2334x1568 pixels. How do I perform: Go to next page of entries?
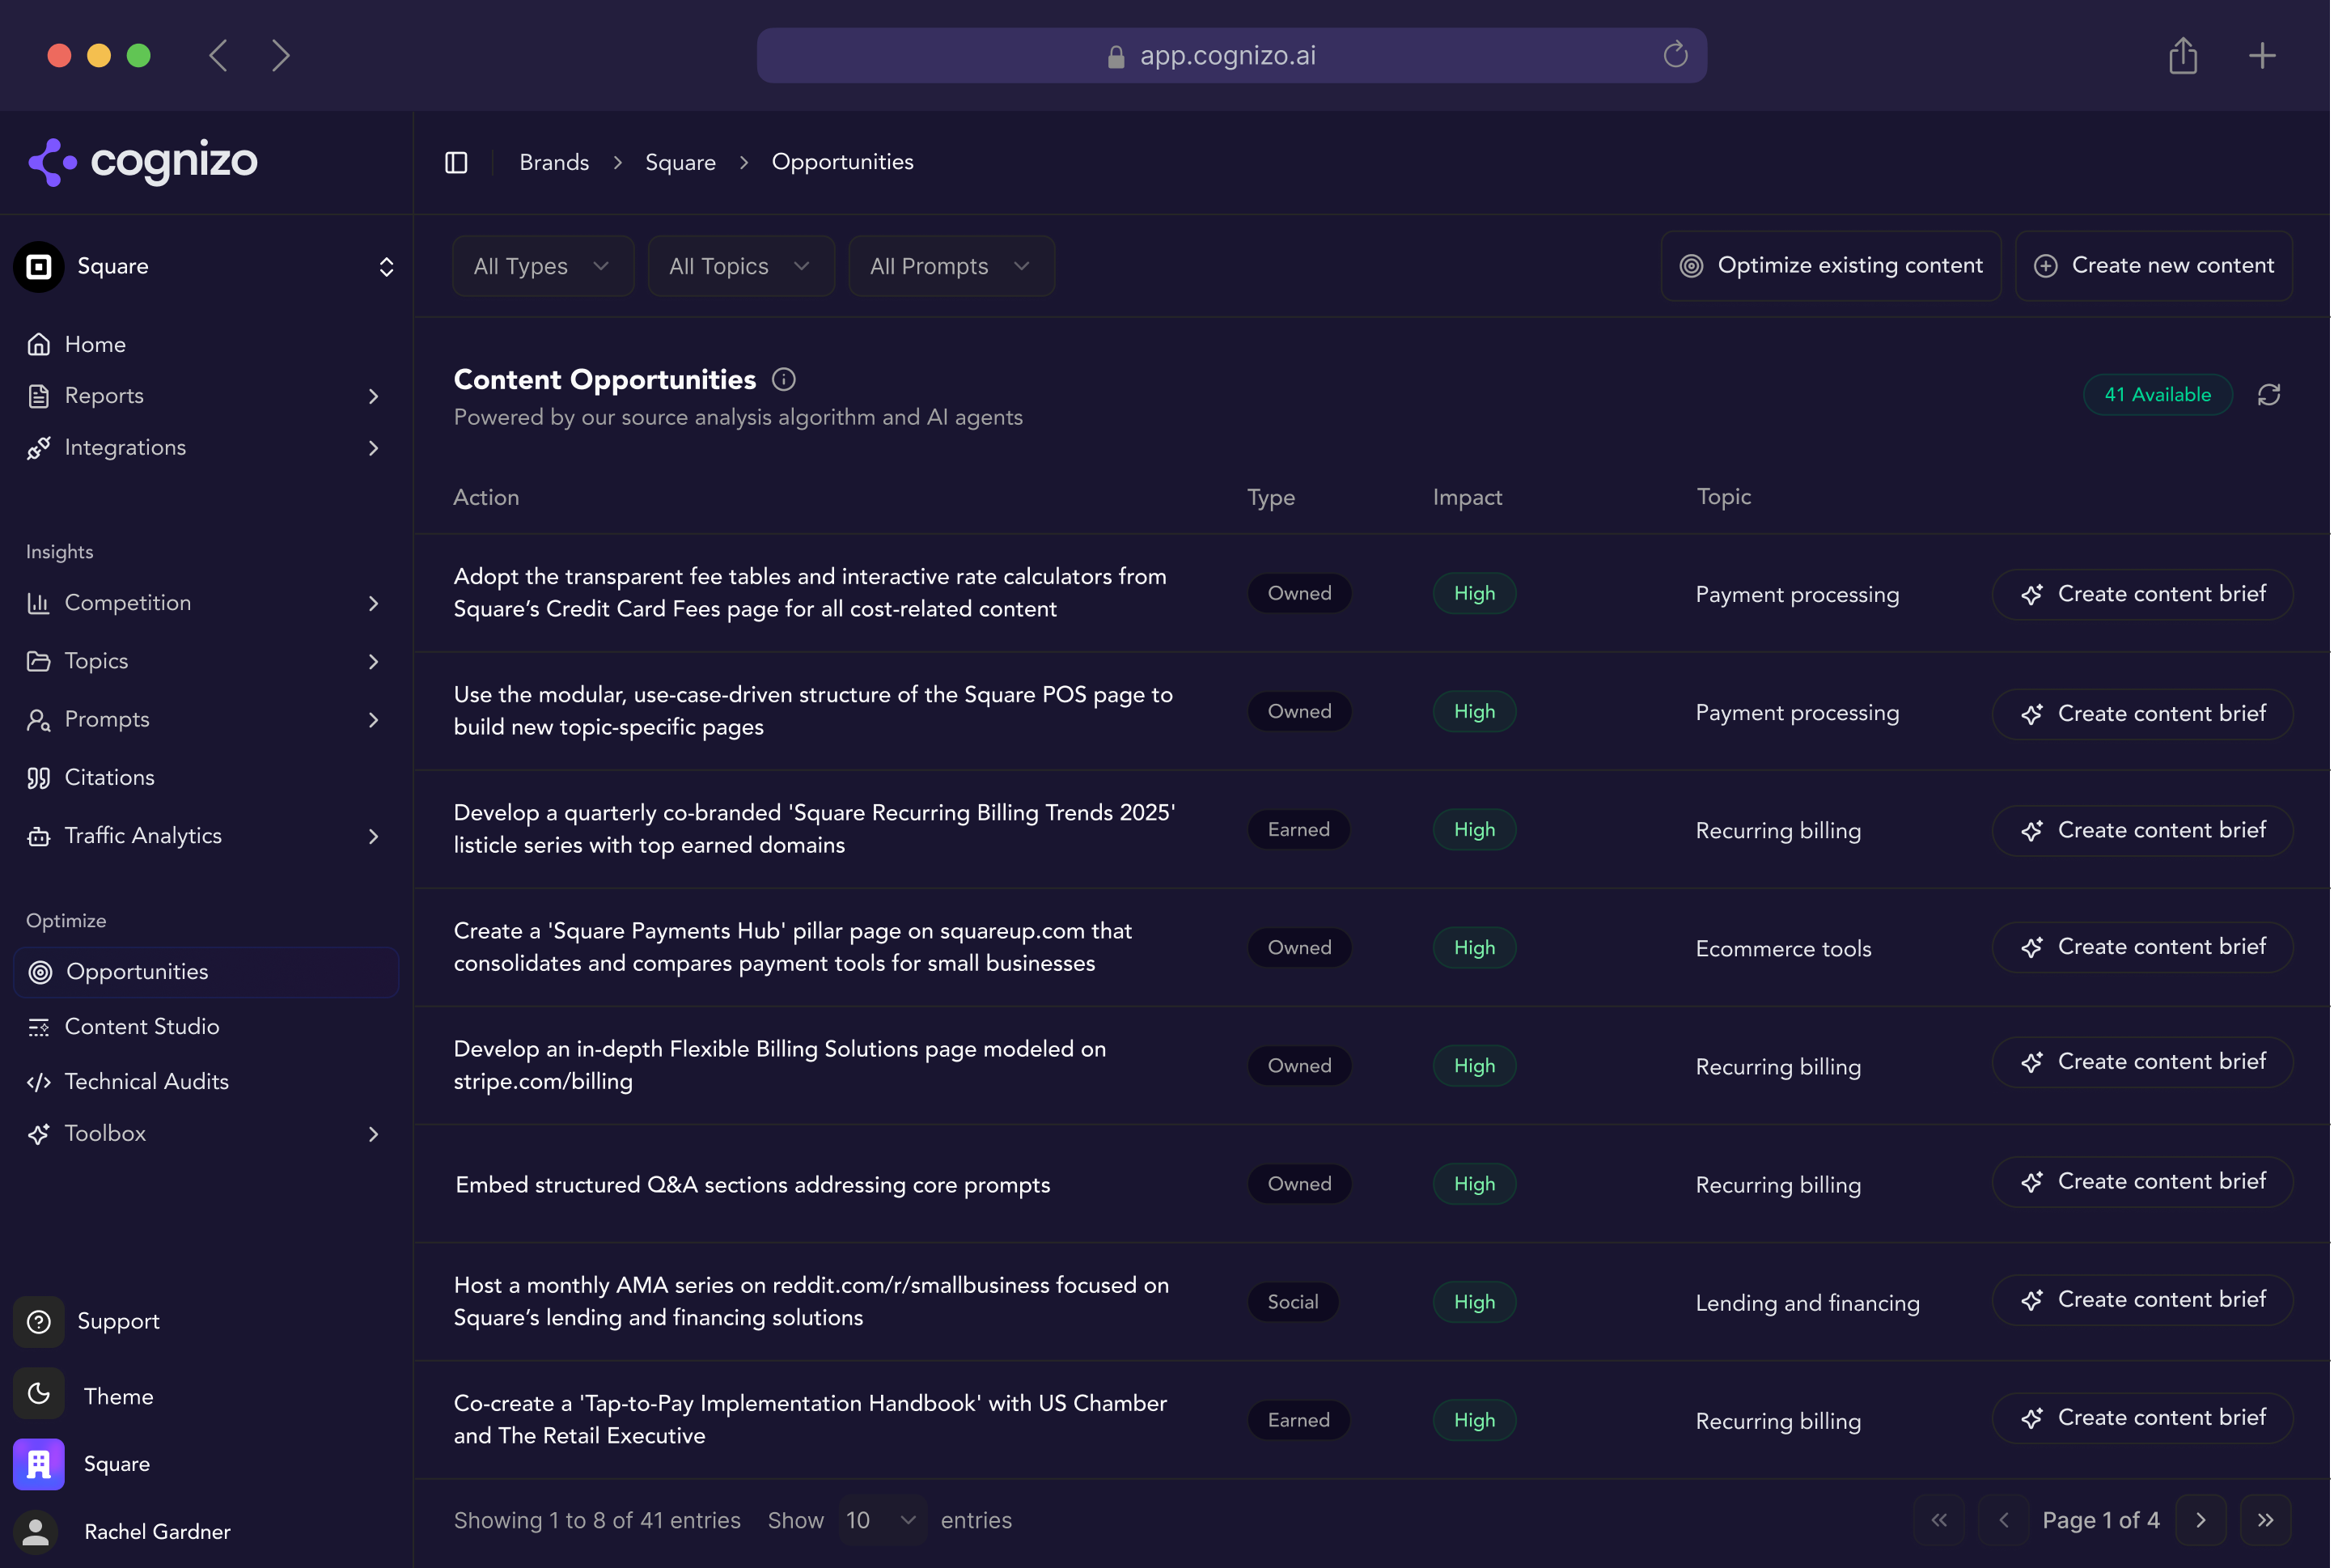tap(2200, 1520)
